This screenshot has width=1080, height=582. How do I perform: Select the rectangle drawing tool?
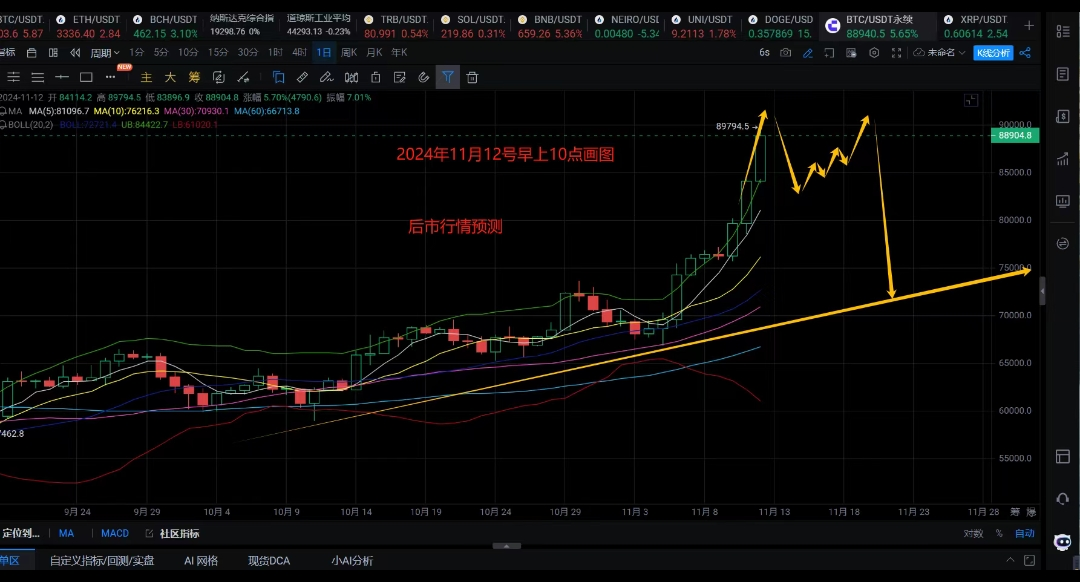point(87,77)
